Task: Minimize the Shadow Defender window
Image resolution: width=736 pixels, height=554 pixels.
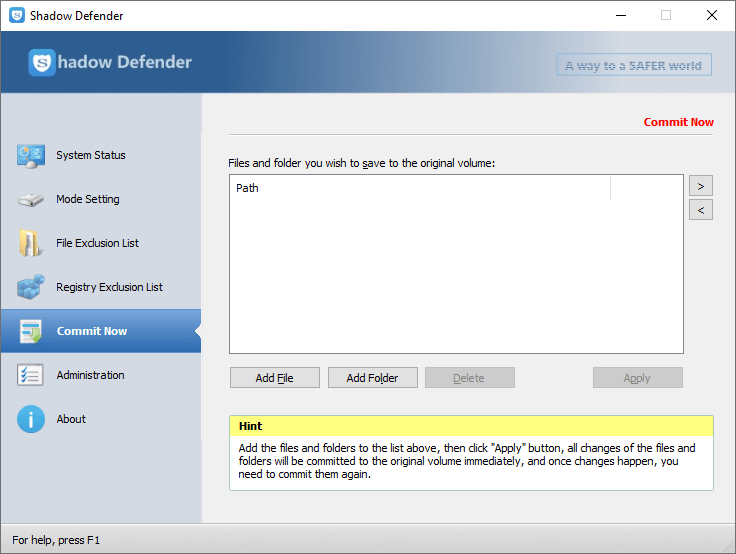Action: (x=621, y=15)
